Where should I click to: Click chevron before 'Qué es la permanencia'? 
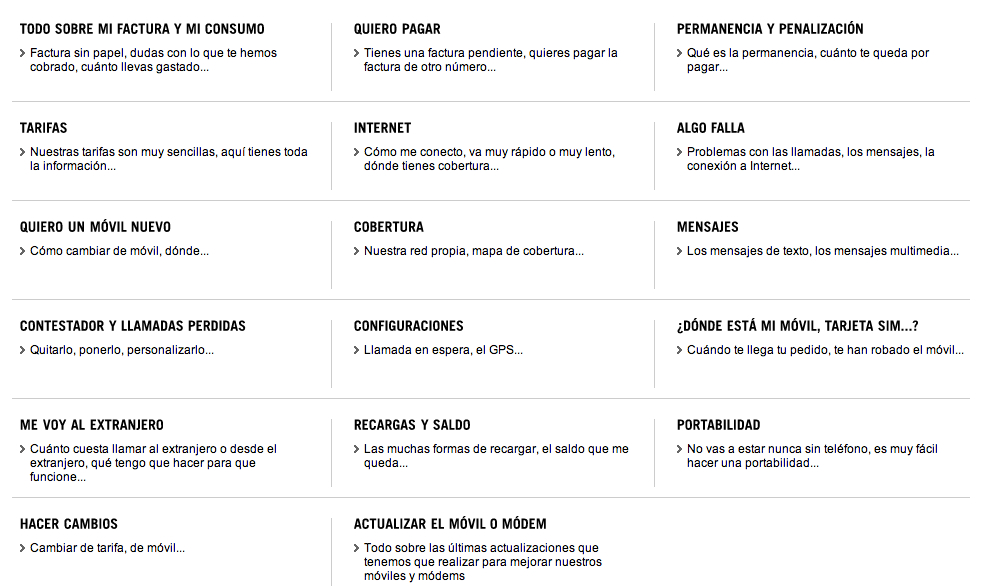680,53
